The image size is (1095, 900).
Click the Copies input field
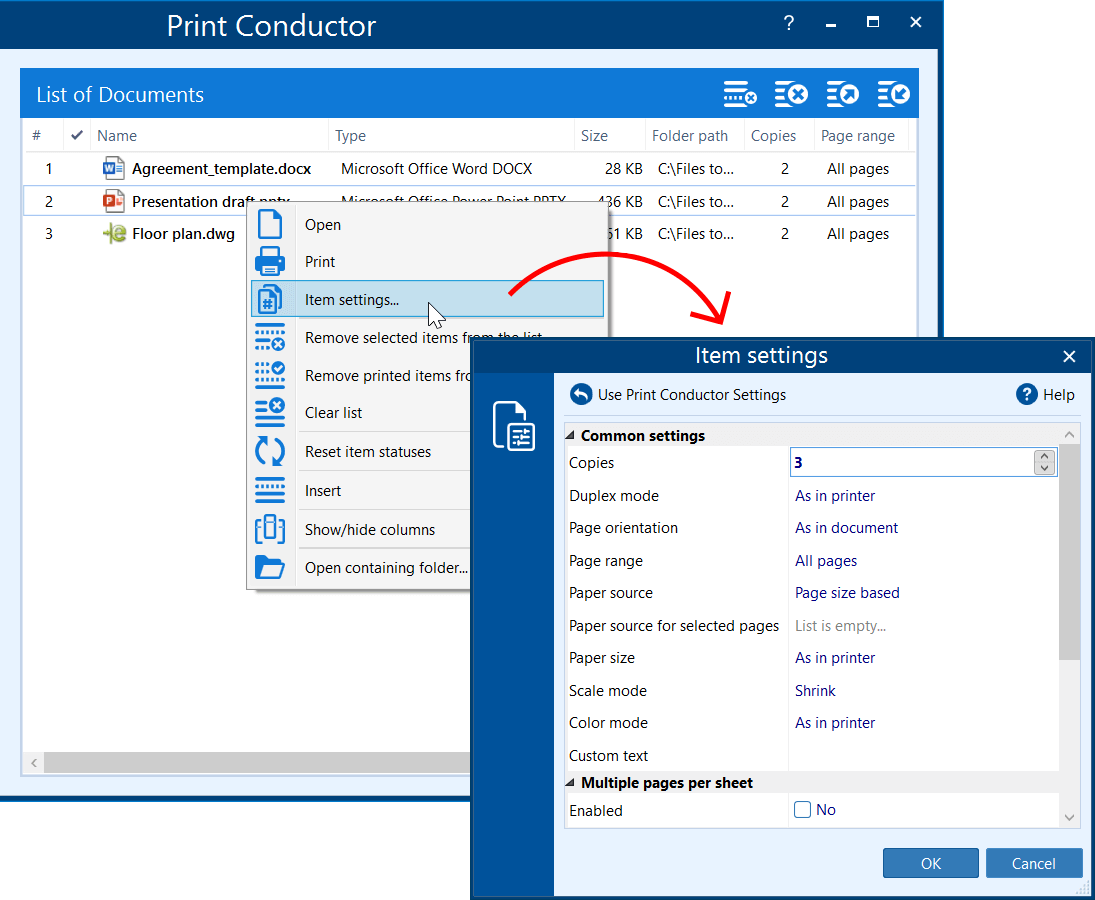[910, 463]
